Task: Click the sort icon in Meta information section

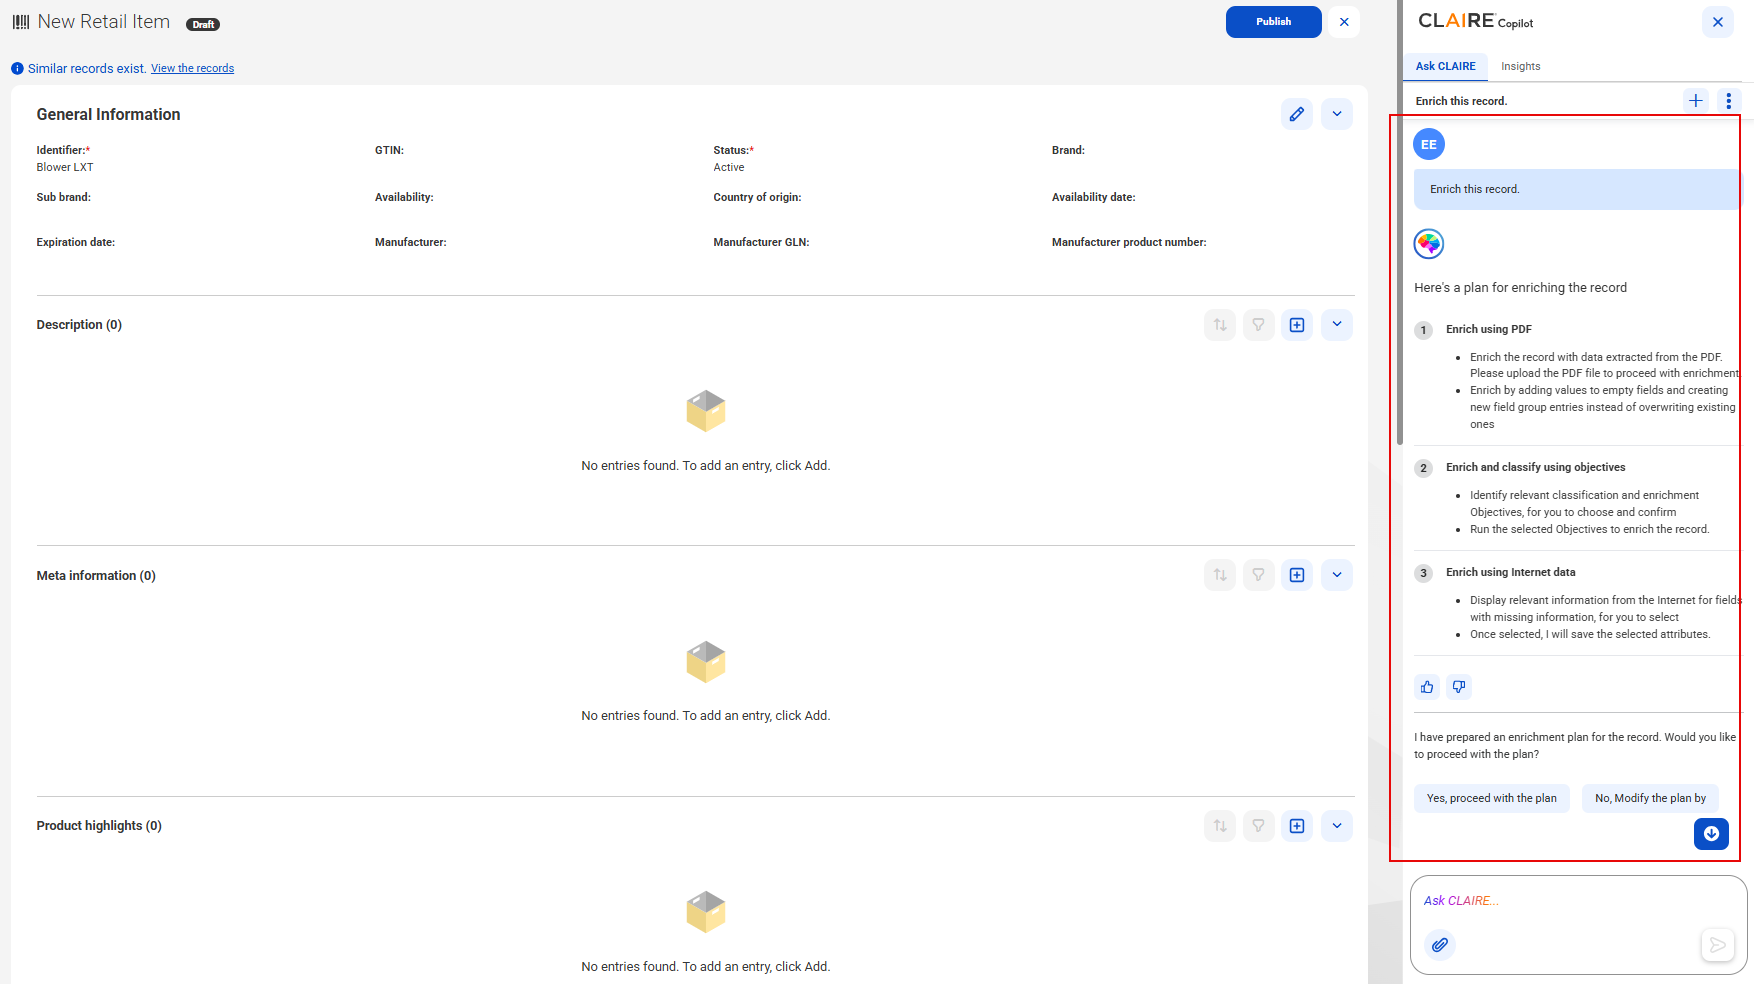Action: tap(1220, 575)
